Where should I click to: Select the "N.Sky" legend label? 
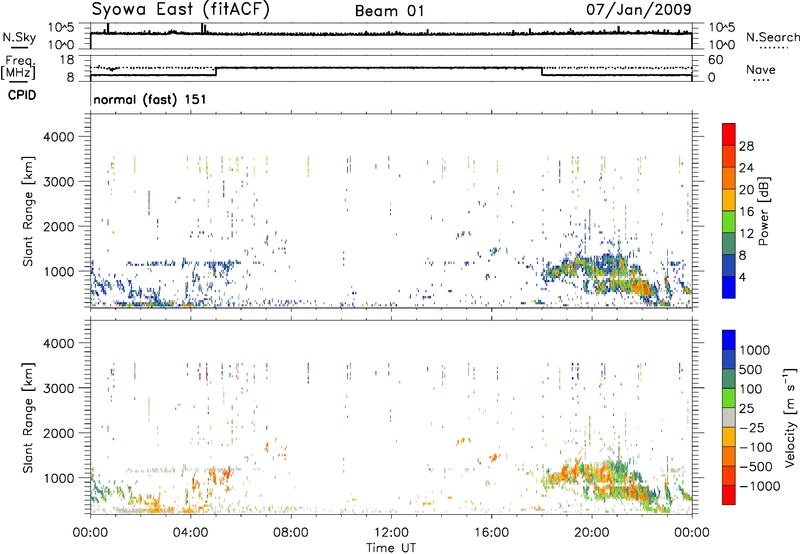pos(19,37)
